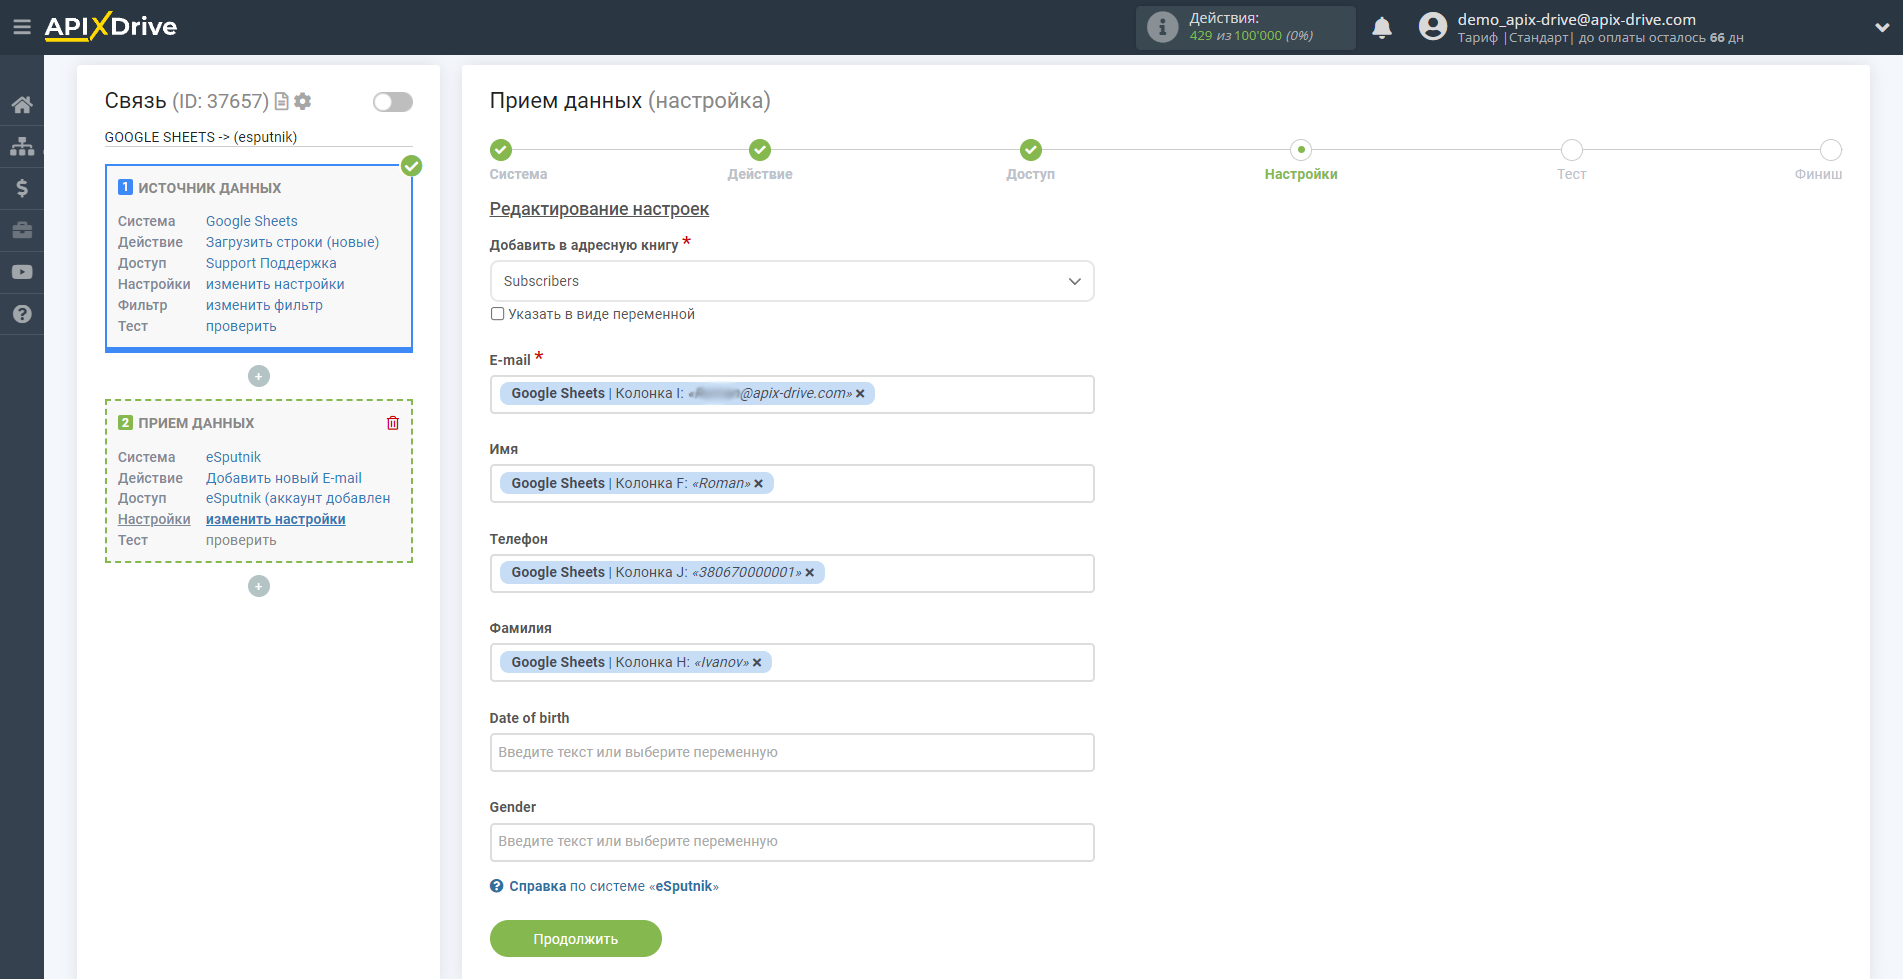
Task: Remove the E-mail variable tag
Action: click(860, 394)
